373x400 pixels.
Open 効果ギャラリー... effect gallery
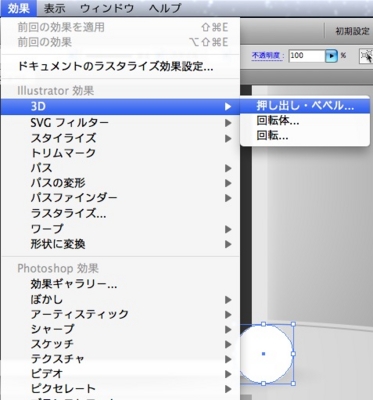[x=120, y=284]
